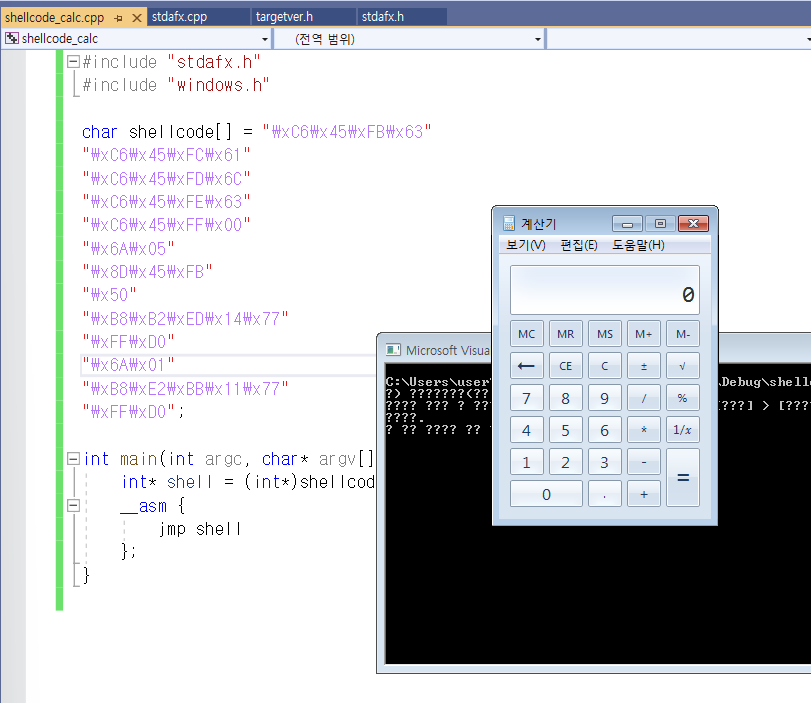811x703 pixels.
Task: Click the Calculator 3 key
Action: click(605, 462)
